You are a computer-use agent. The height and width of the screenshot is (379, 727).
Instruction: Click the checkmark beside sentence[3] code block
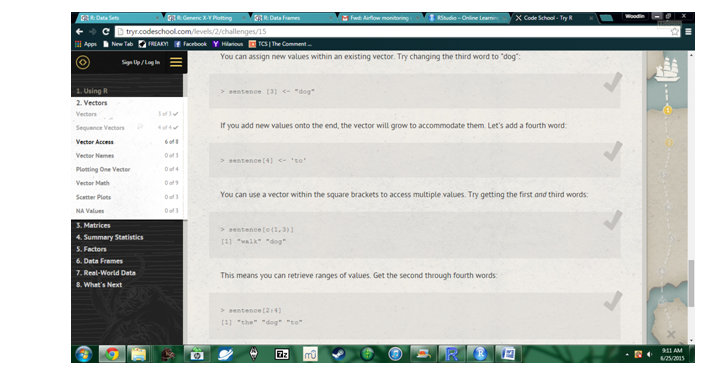click(x=612, y=82)
